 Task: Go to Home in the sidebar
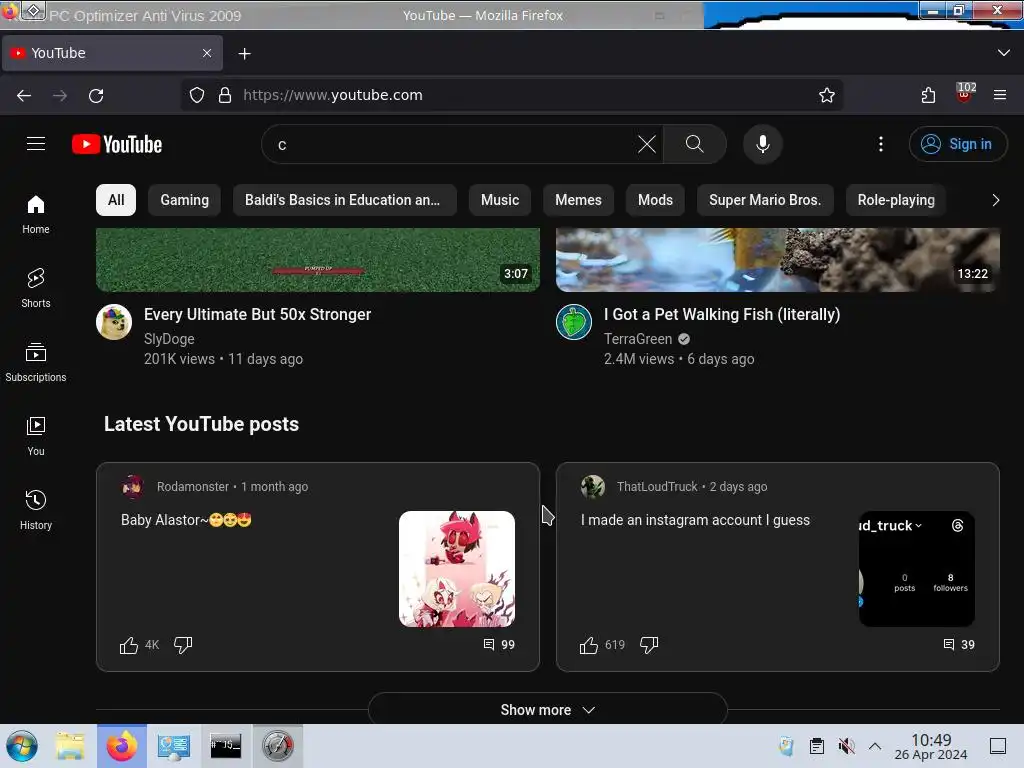click(x=36, y=215)
